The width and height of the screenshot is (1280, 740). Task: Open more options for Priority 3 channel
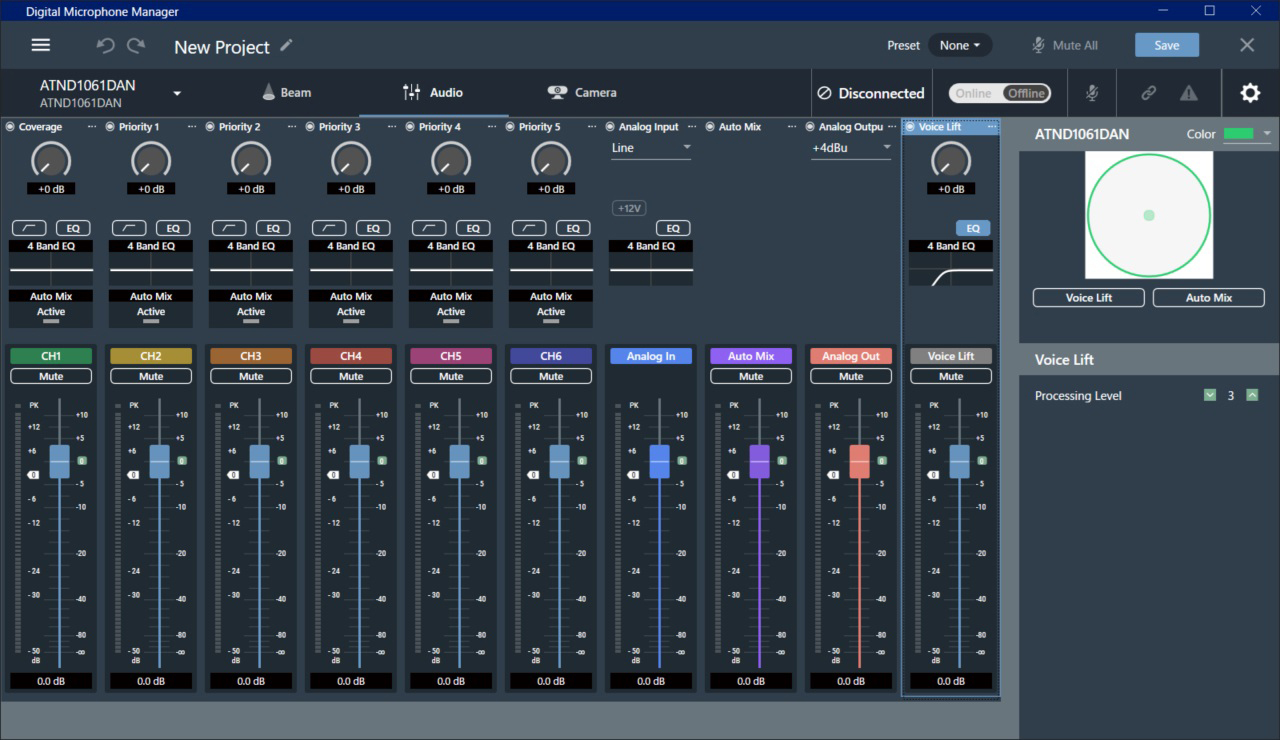[x=392, y=127]
